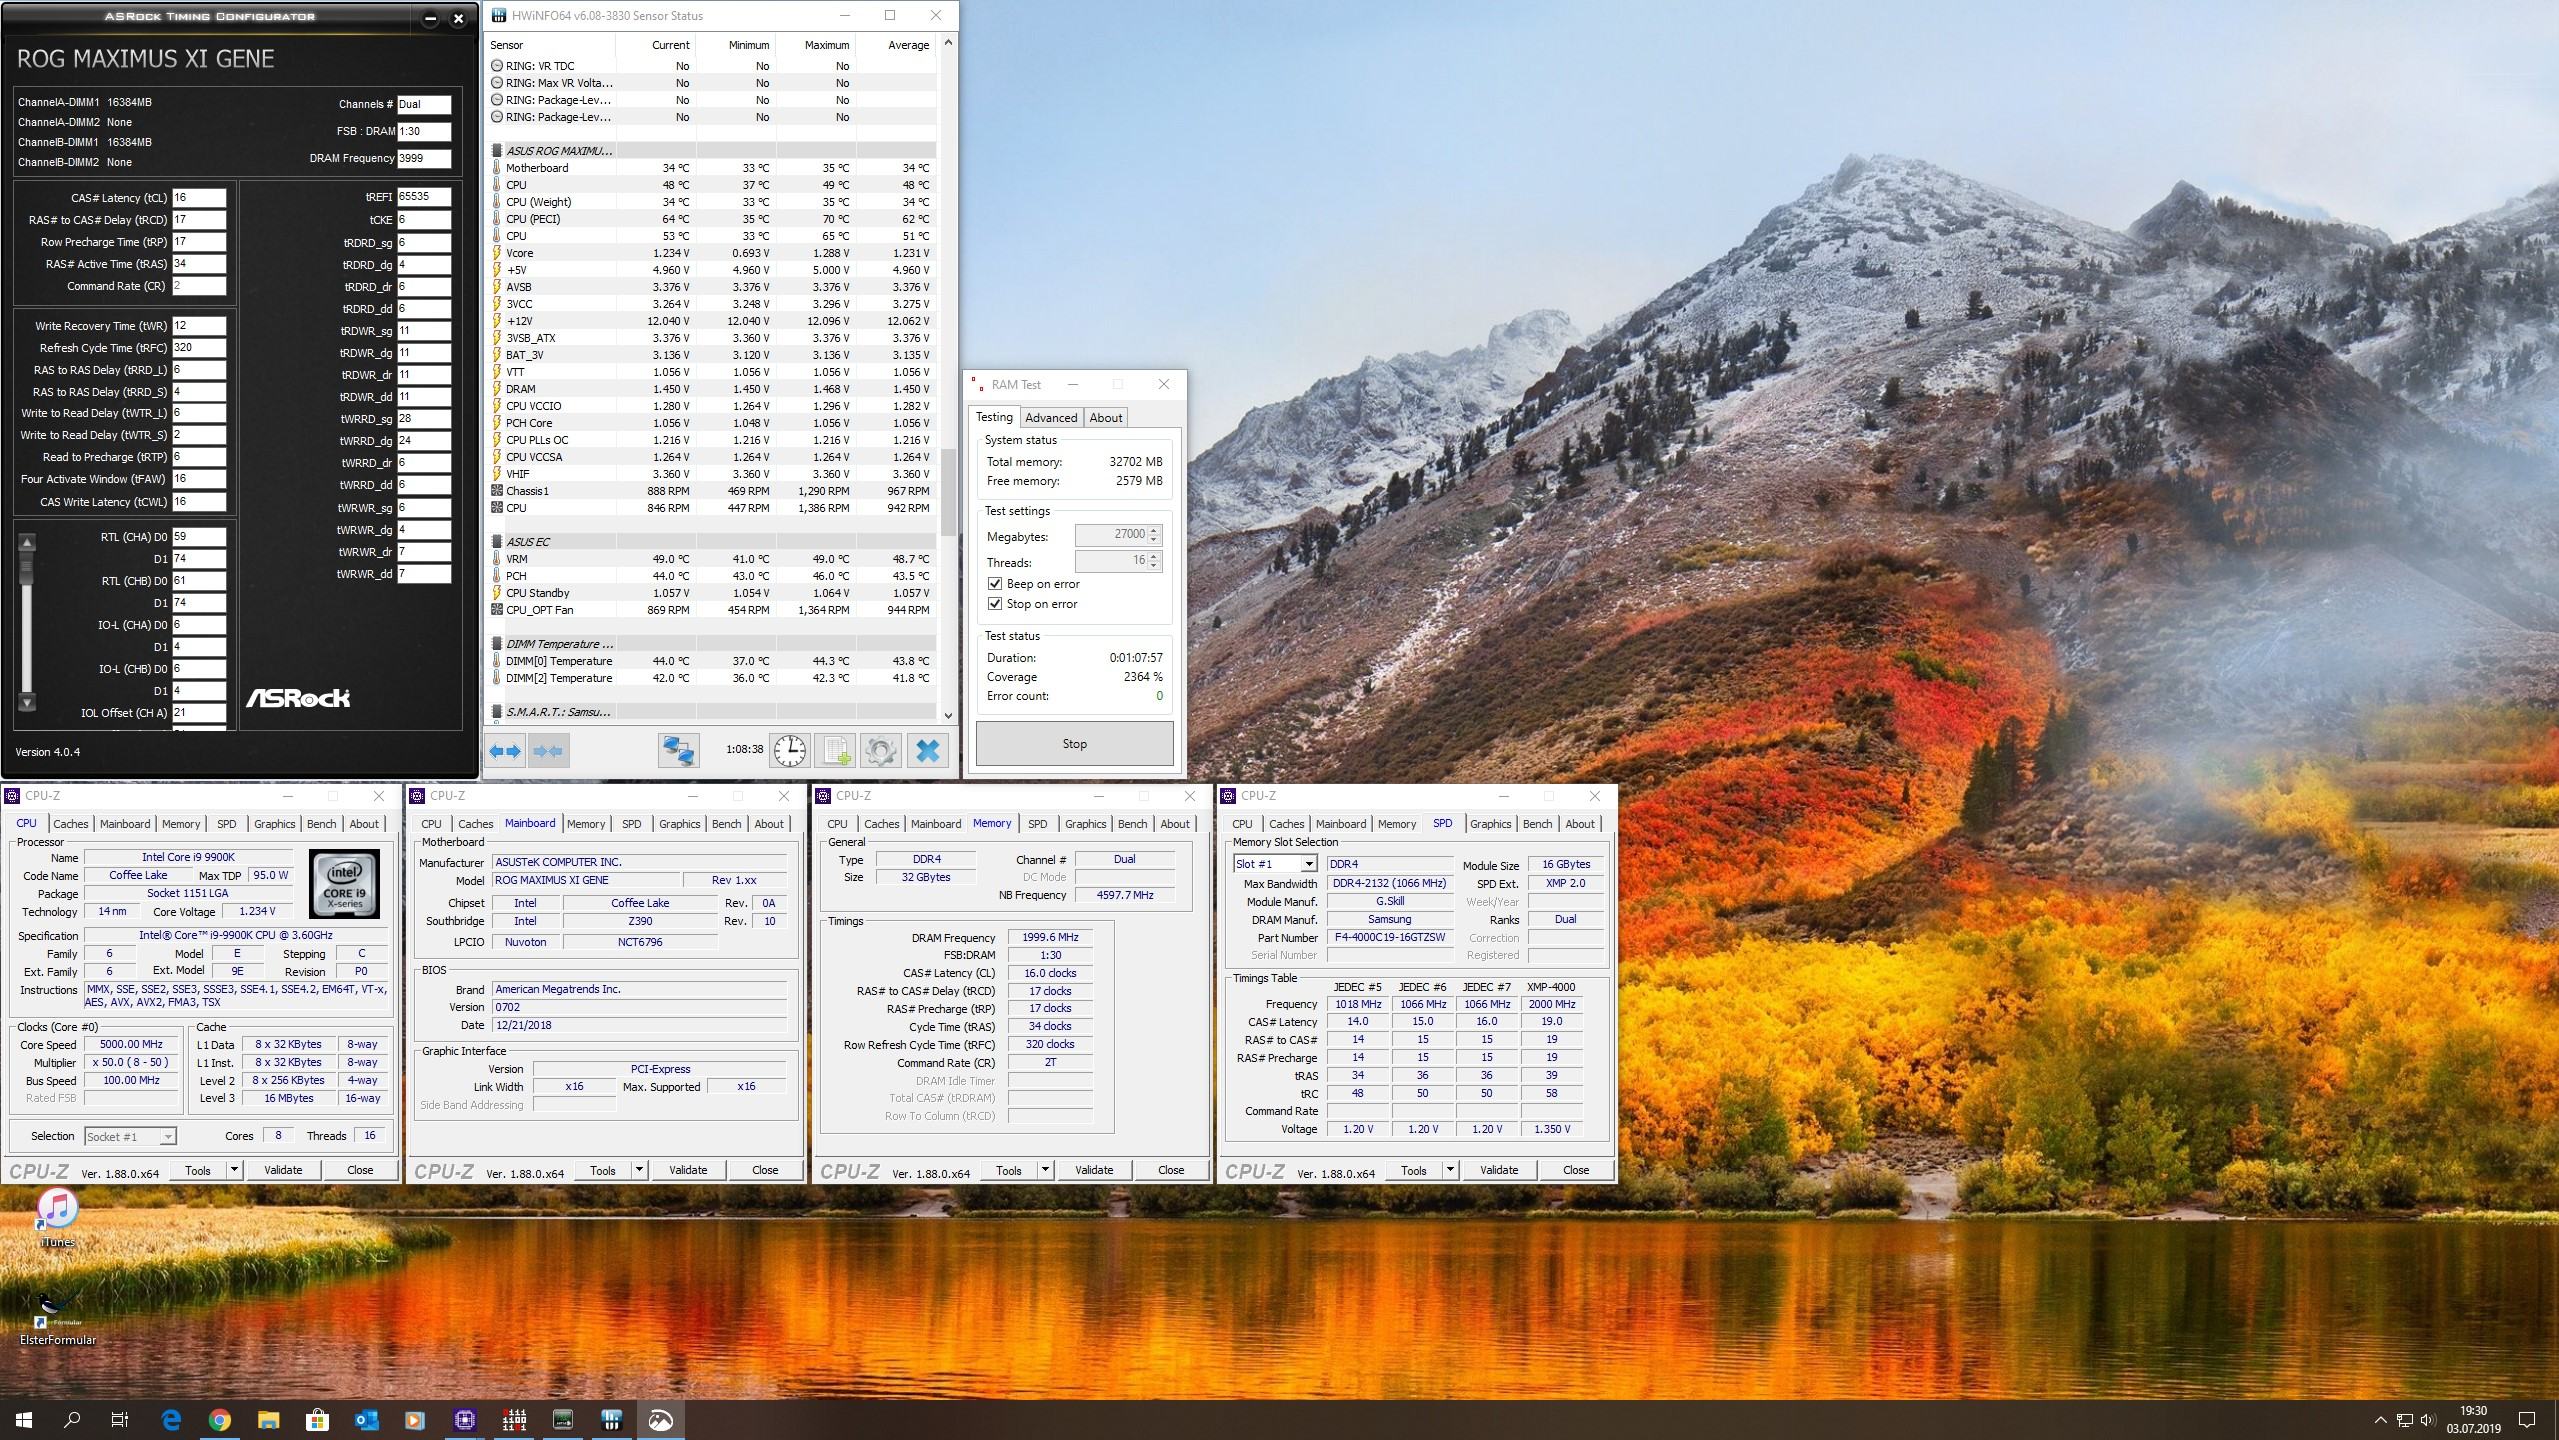Open the network monitors icon in HWiNFO
Image resolution: width=2559 pixels, height=1440 pixels.
(x=678, y=750)
